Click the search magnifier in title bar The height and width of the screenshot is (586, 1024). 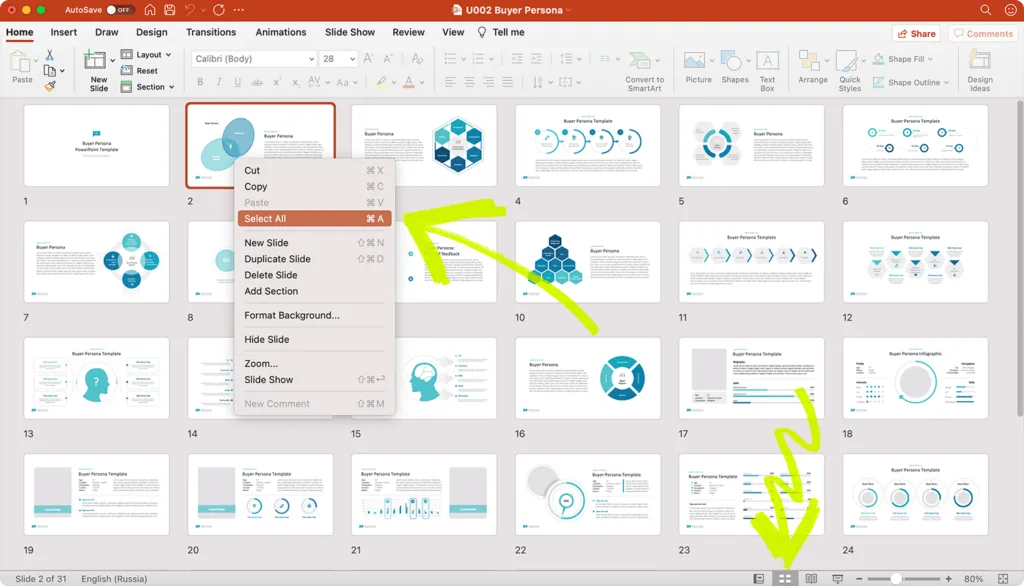coord(985,10)
